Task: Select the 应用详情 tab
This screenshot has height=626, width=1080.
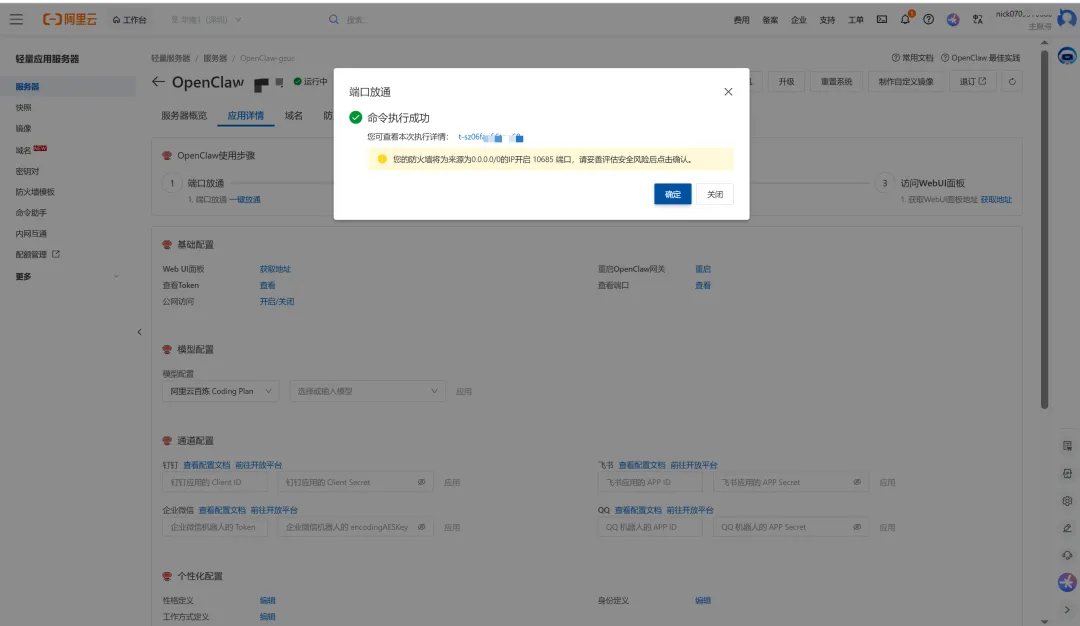Action: click(x=246, y=116)
